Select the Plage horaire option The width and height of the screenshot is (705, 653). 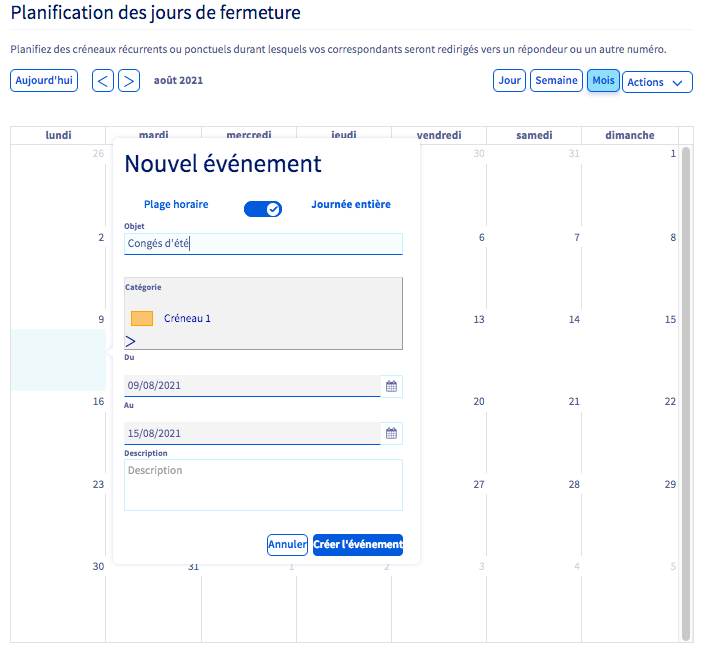point(176,204)
